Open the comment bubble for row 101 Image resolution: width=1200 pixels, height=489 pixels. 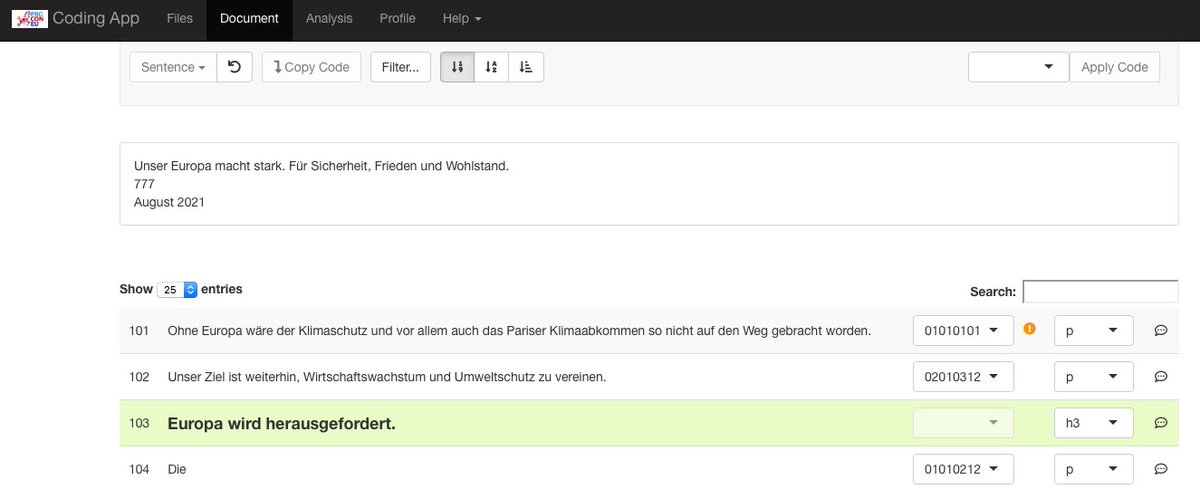pos(1161,330)
